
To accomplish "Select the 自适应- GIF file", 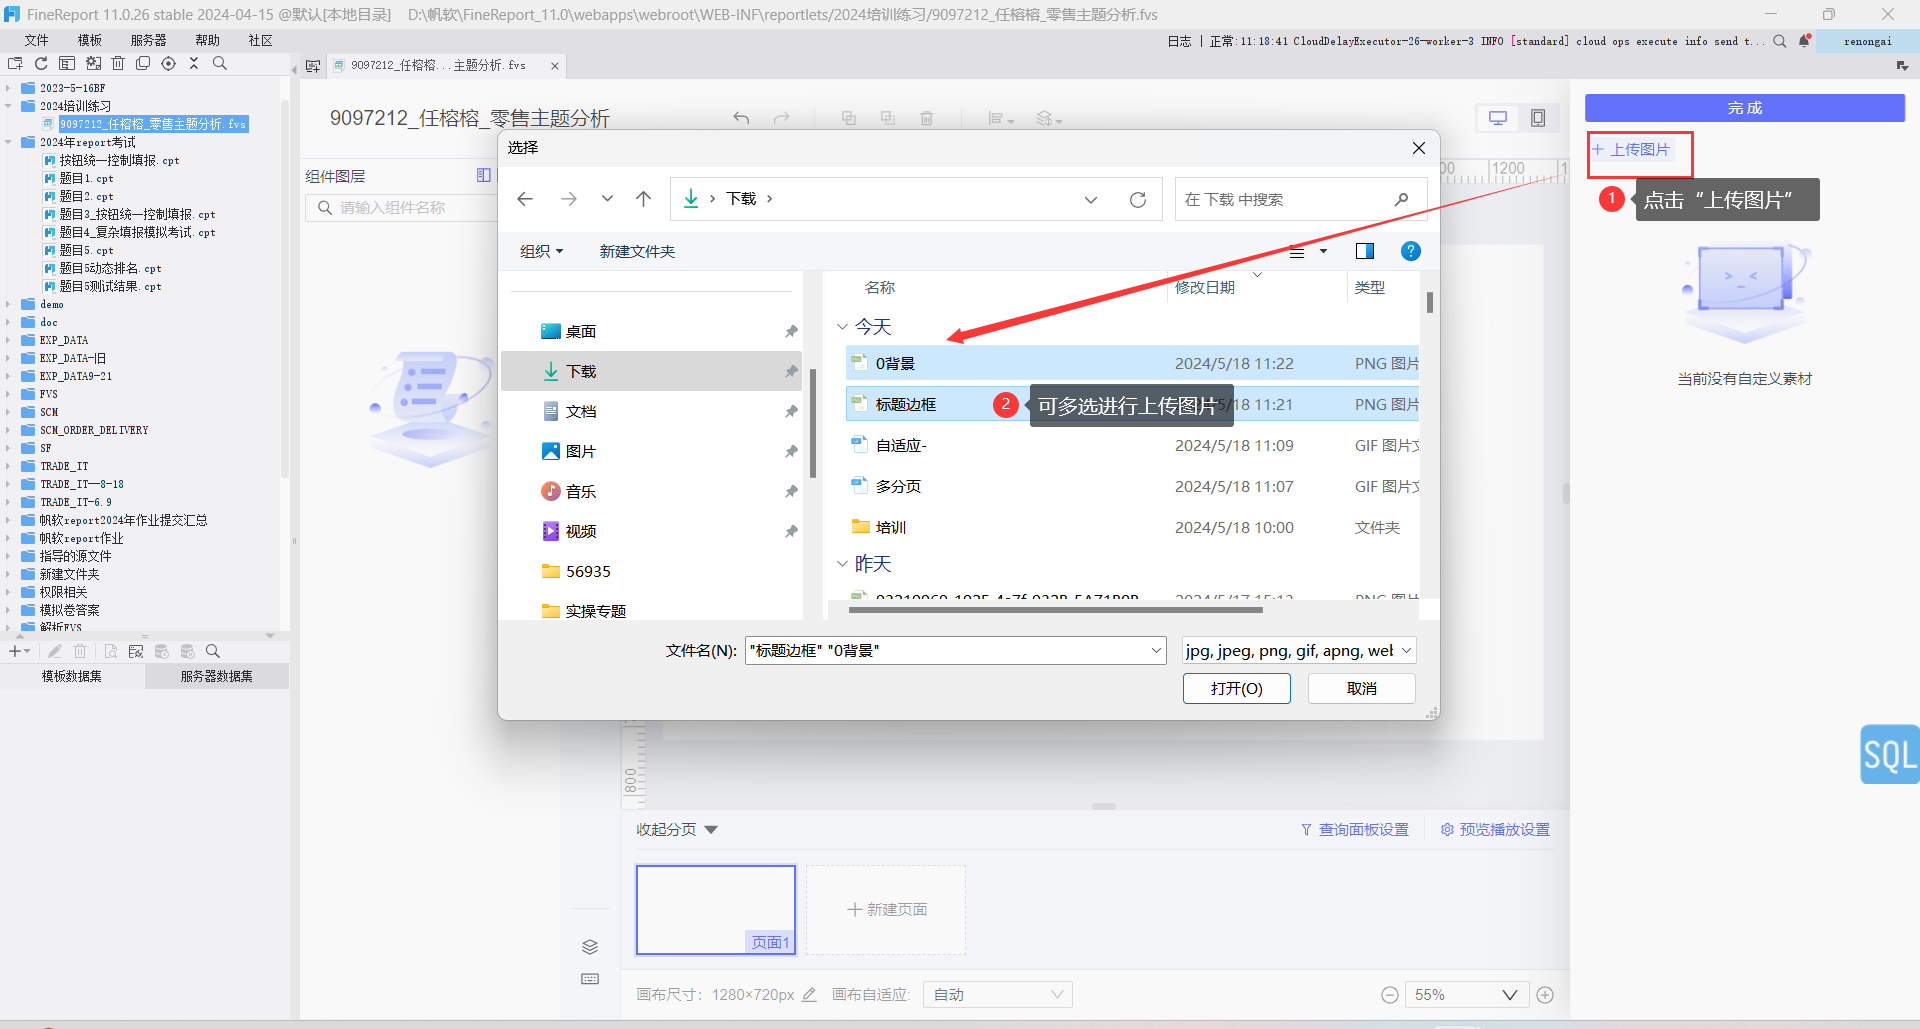I will [1132, 446].
